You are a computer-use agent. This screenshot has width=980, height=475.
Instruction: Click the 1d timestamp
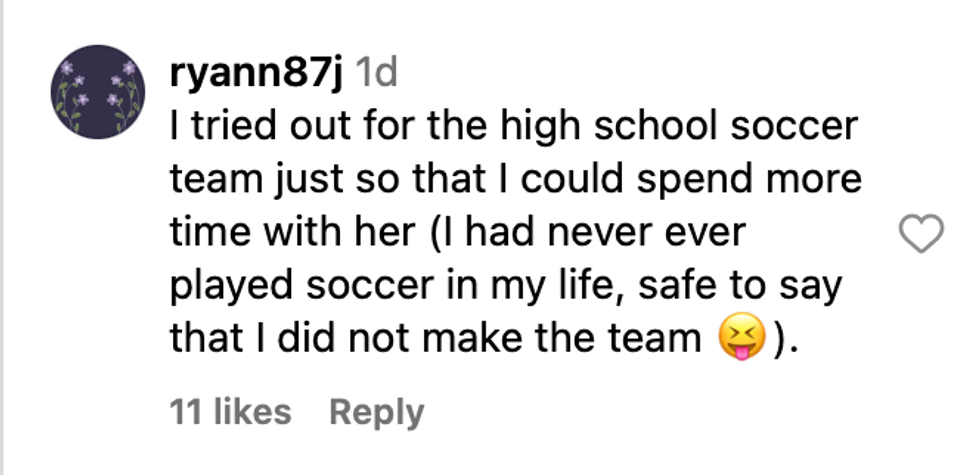tap(377, 73)
